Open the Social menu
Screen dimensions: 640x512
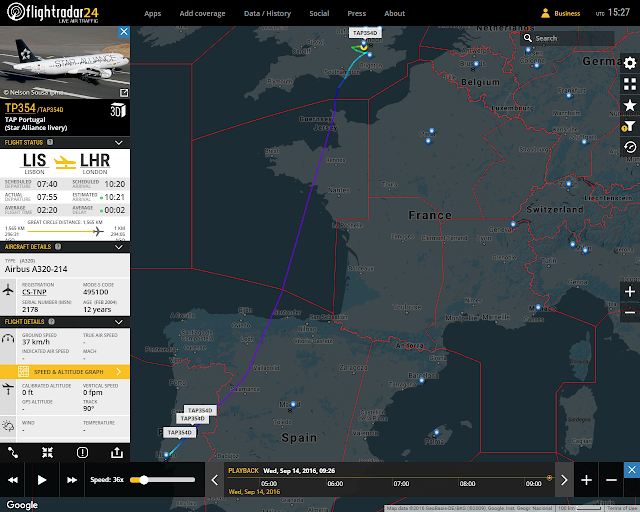click(x=319, y=13)
